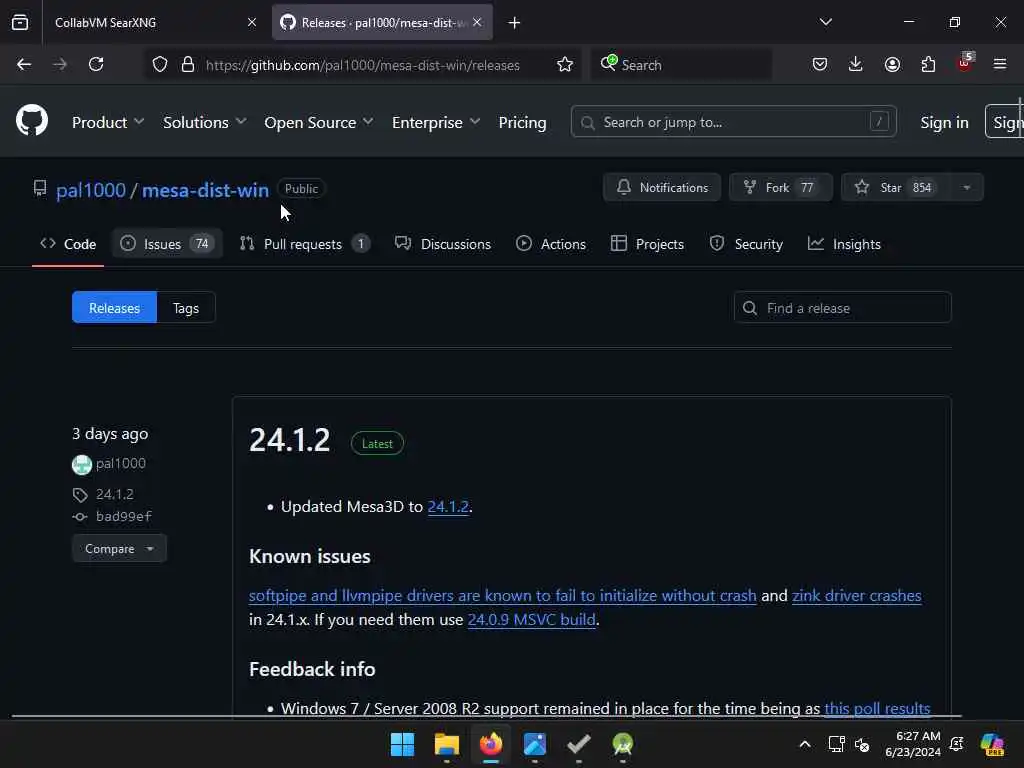Open the Projects tab
This screenshot has height=768, width=1024.
[647, 244]
